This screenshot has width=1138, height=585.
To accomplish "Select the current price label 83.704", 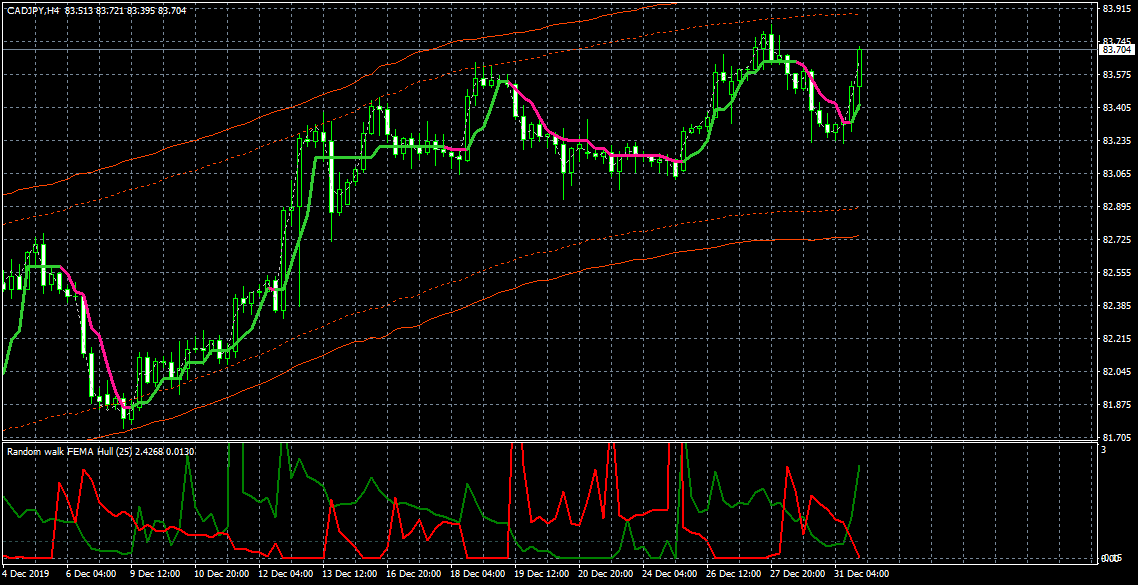I will point(1116,49).
